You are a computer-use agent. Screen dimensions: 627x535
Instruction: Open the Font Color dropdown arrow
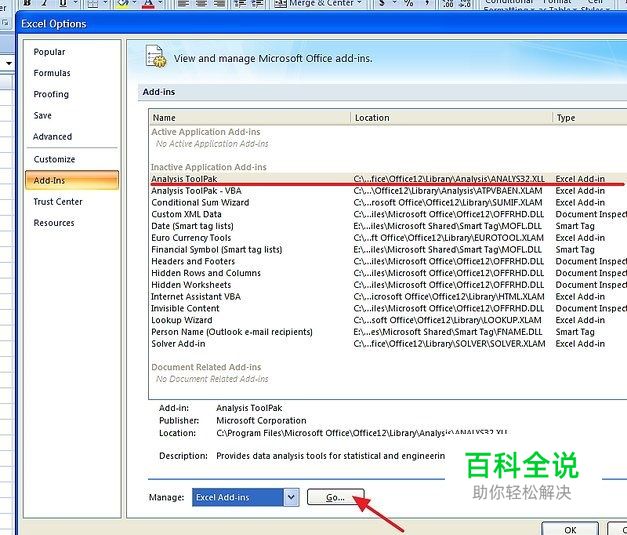(x=160, y=3)
